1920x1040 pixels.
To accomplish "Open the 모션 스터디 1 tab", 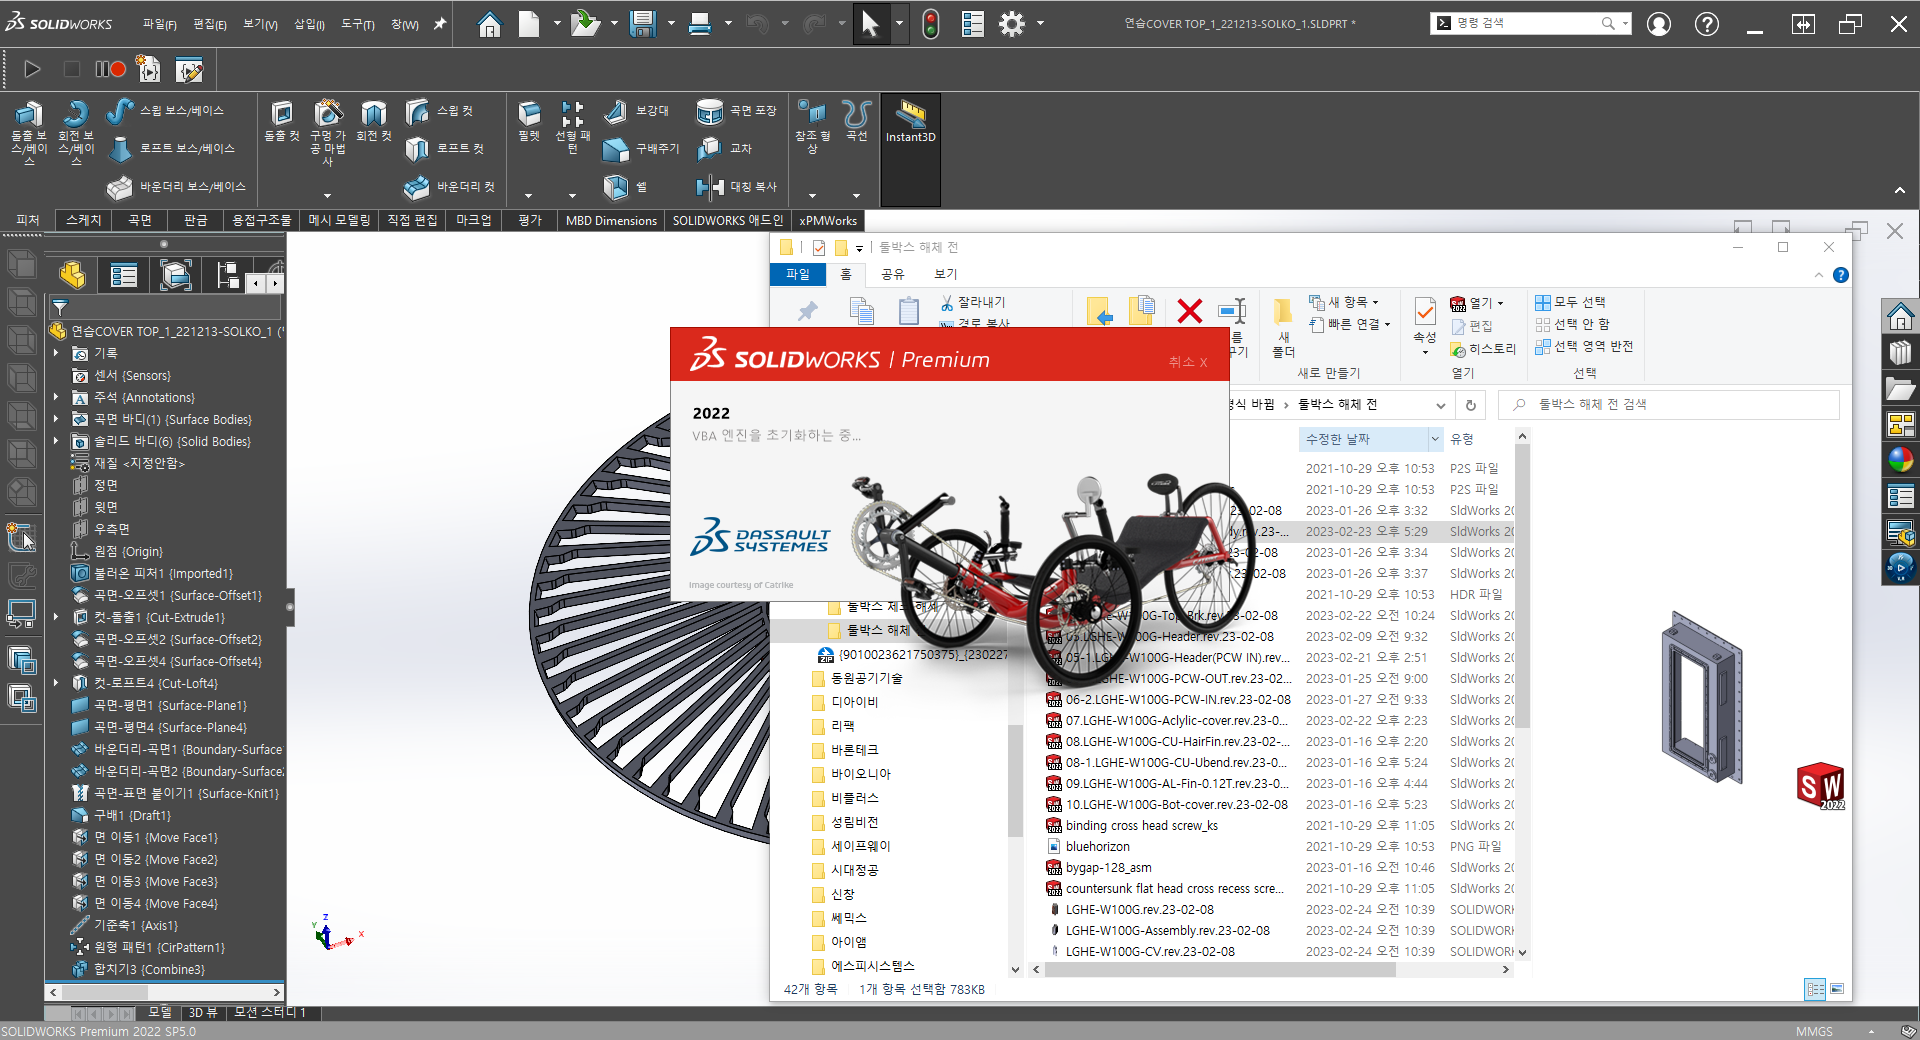I will click(270, 1012).
